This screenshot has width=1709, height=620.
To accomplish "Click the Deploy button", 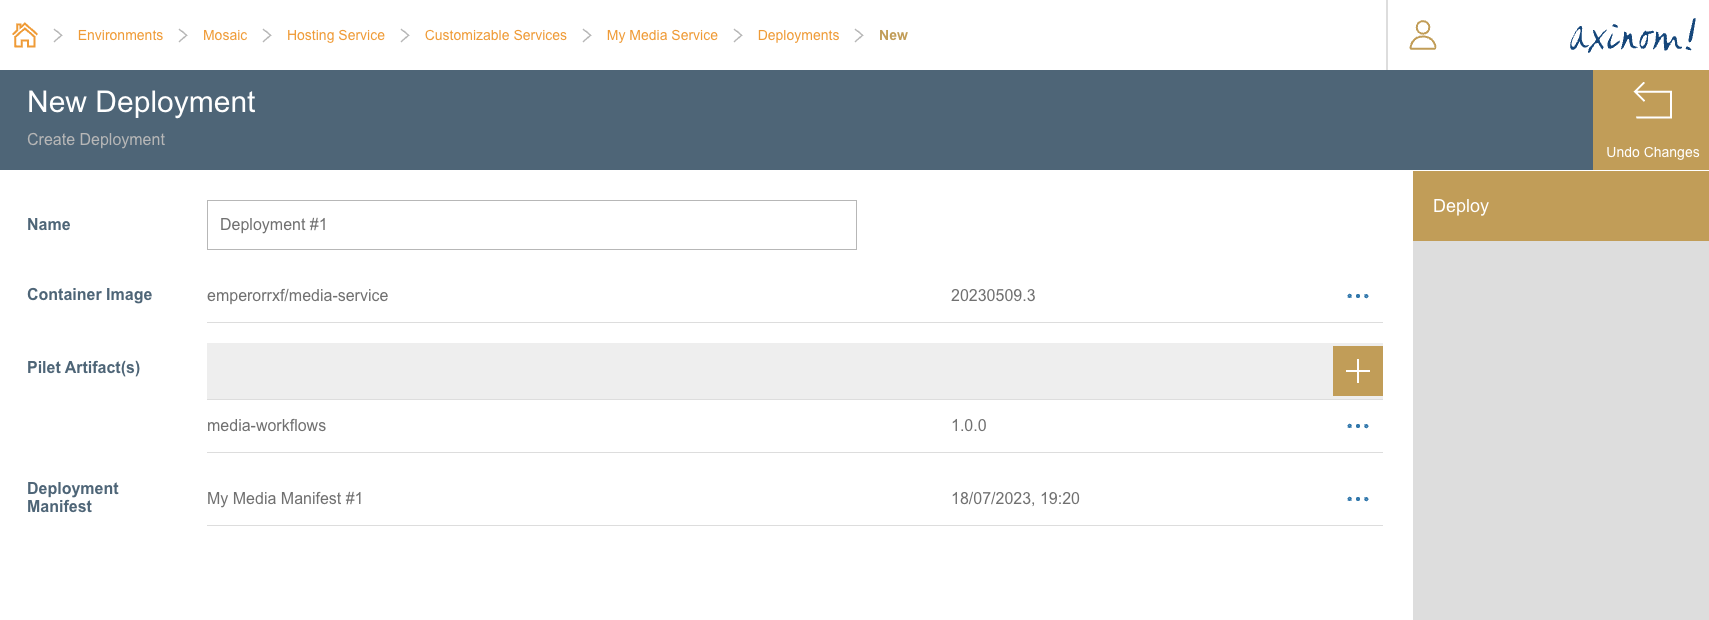I will click(1560, 206).
